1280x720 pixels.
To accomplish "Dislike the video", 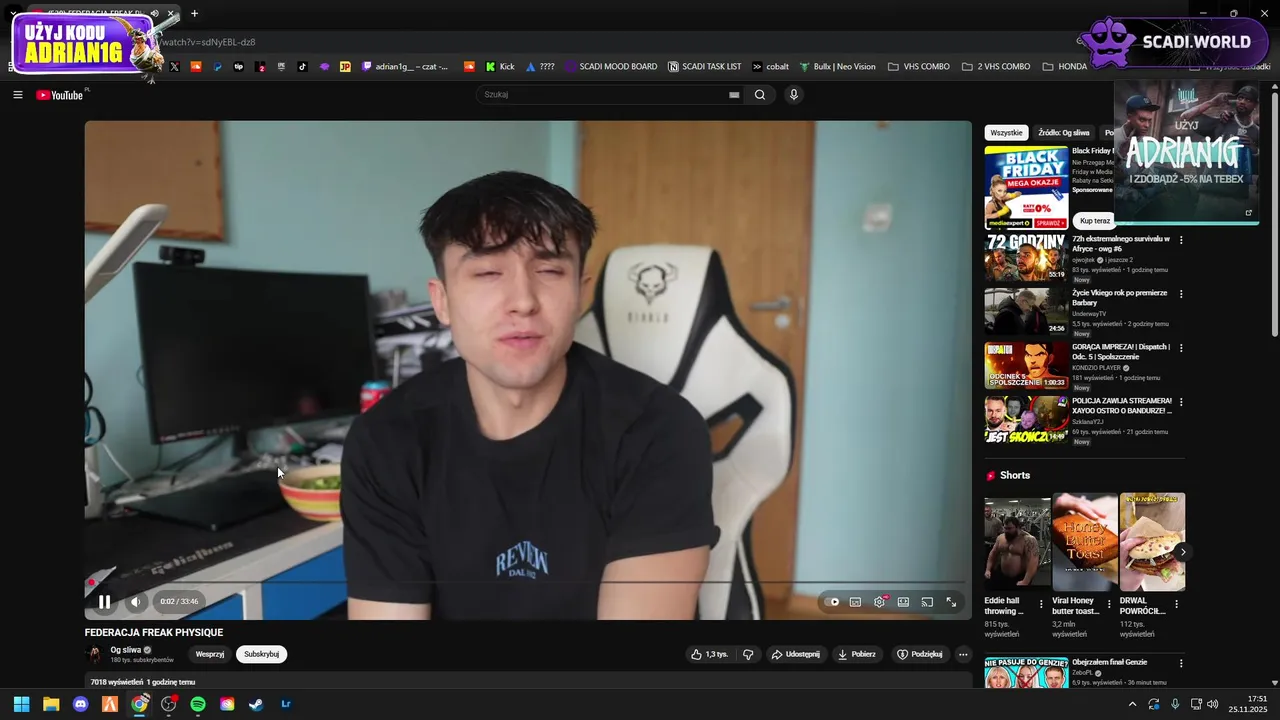I will coord(748,654).
